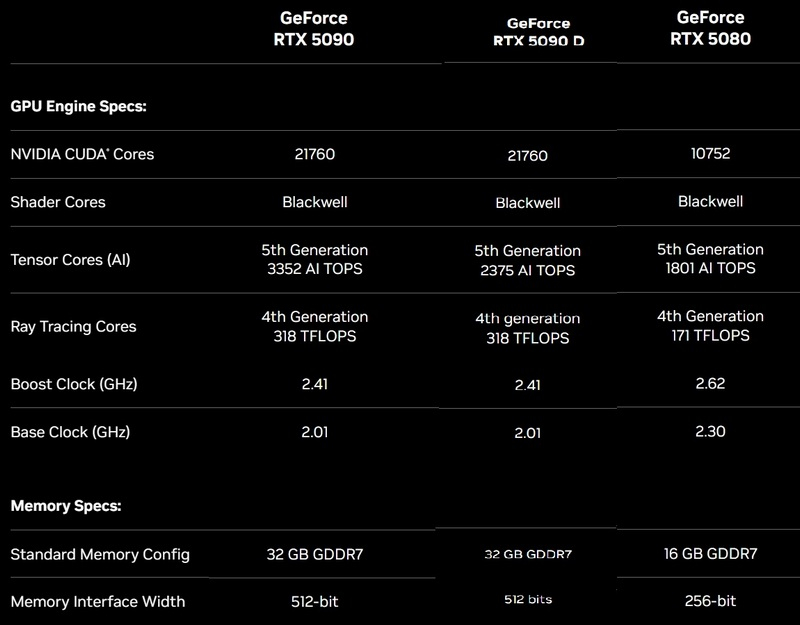Click the Memory Interface Width row label
This screenshot has width=800, height=625.
click(x=97, y=602)
